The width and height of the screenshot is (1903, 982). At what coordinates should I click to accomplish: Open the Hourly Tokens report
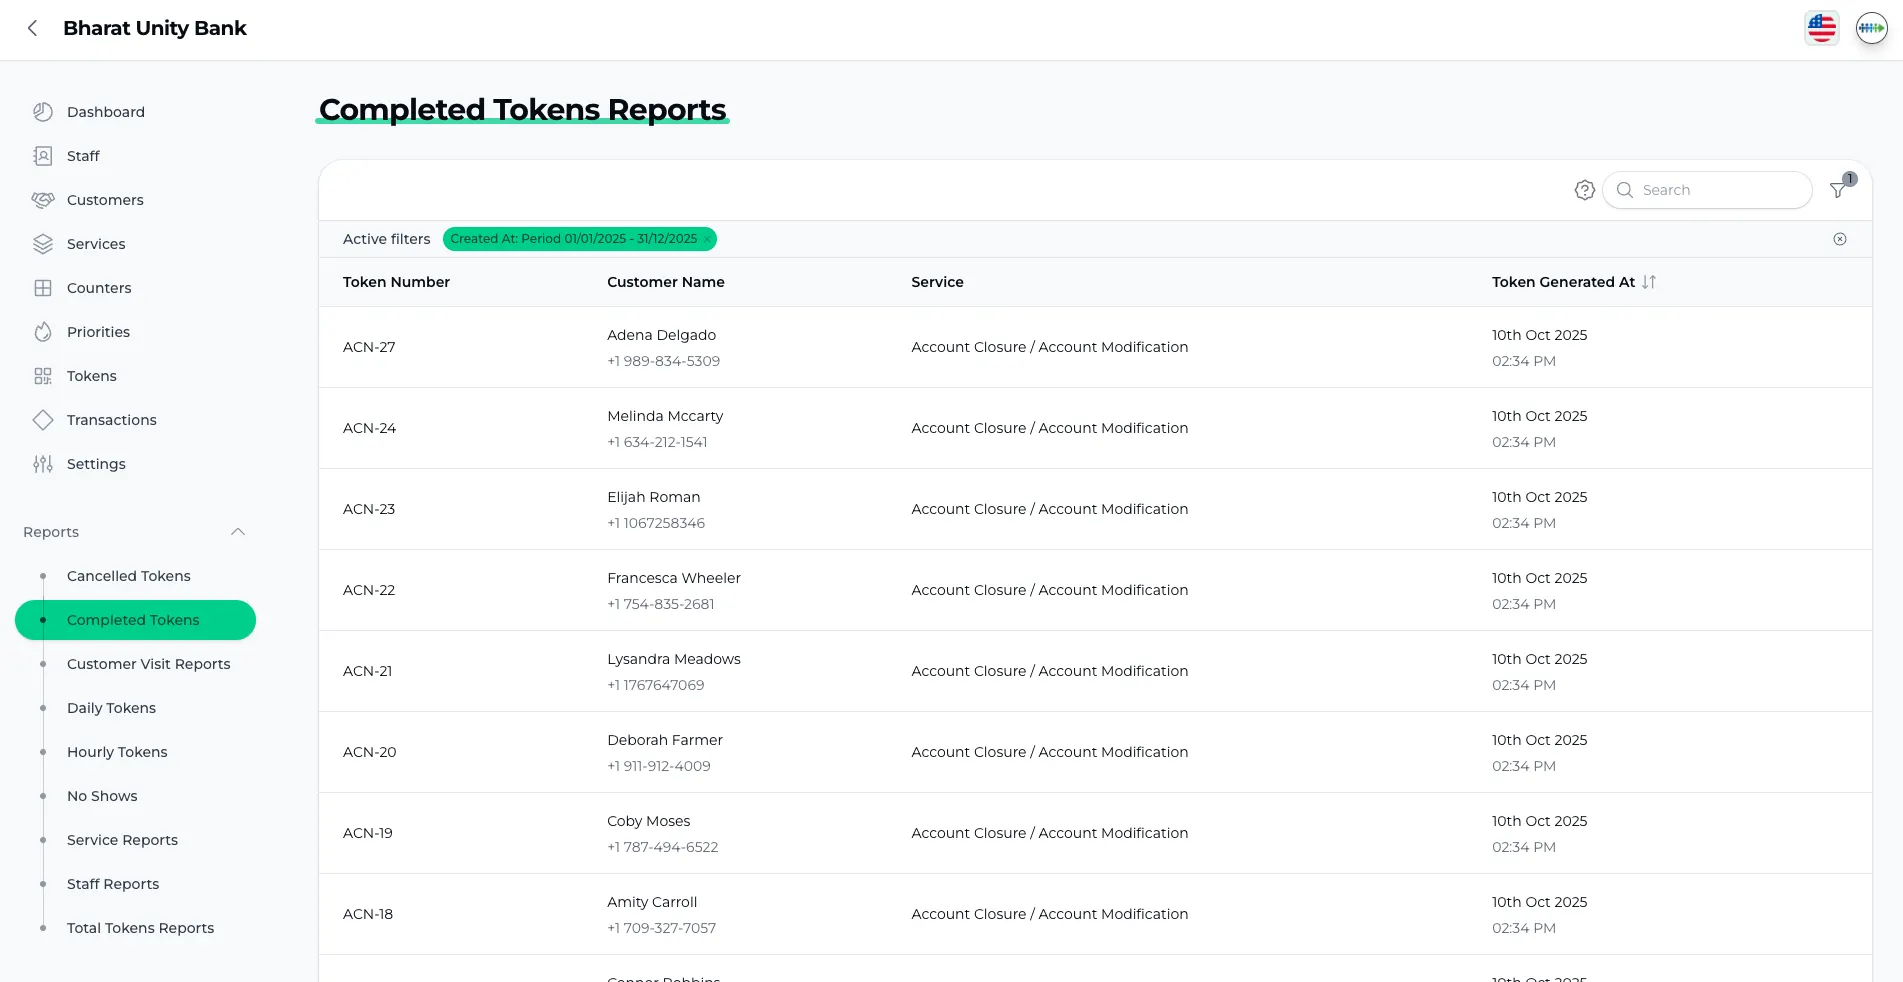click(117, 752)
